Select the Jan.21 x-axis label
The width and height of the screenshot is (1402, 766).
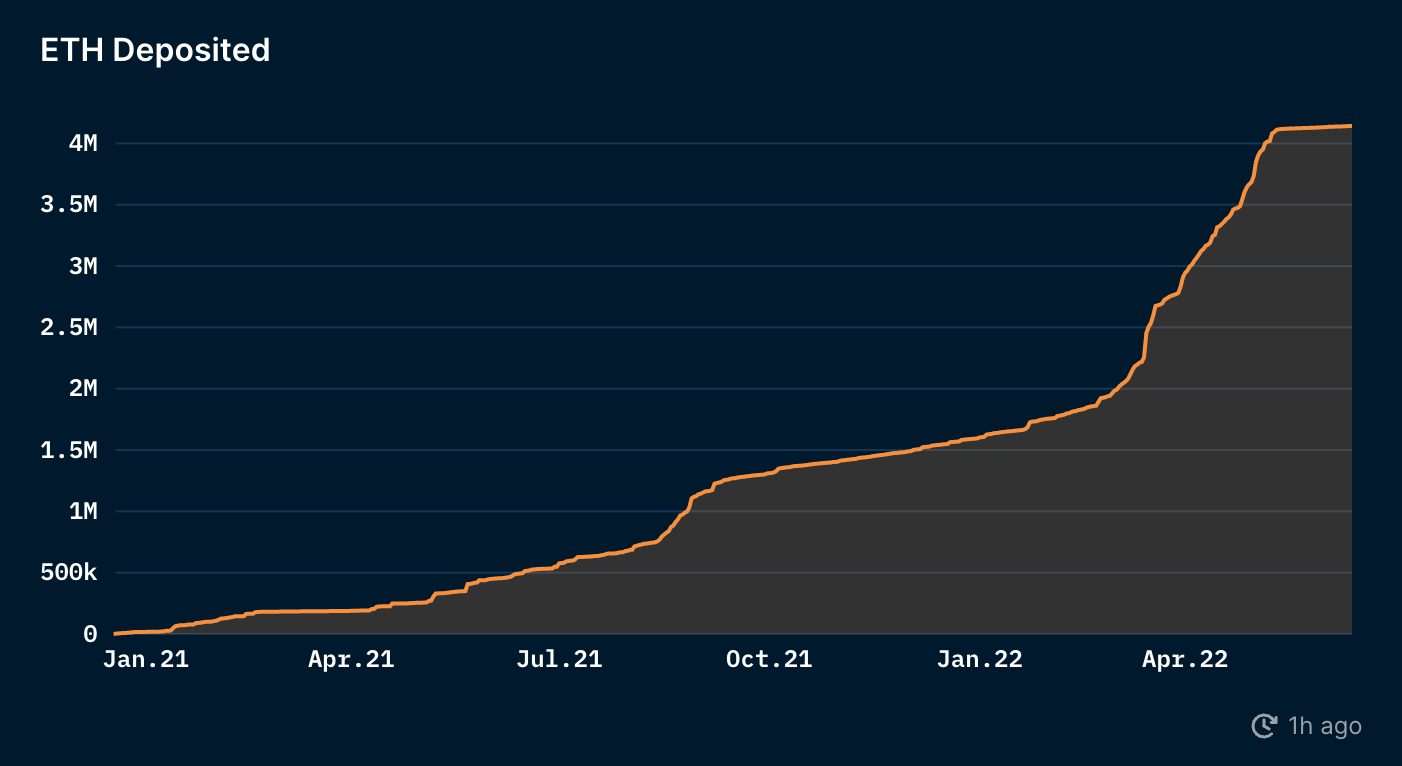[x=146, y=660]
